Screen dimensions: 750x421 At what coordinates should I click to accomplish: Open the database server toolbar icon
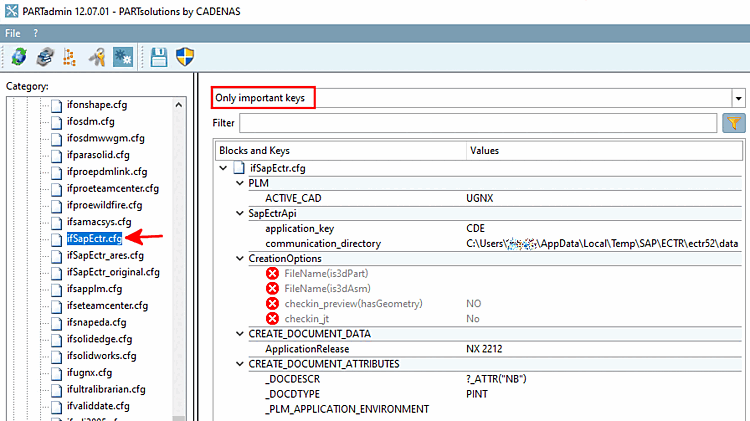click(45, 57)
